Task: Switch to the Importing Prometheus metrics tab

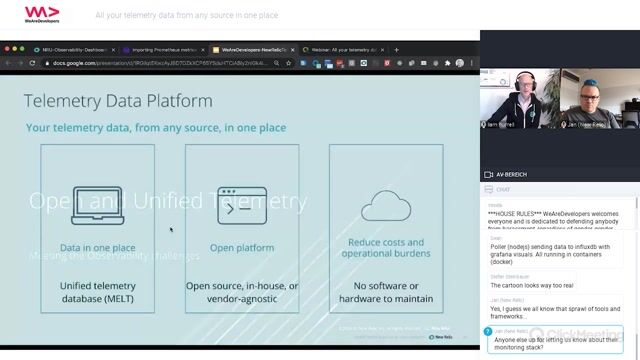Action: [x=163, y=50]
